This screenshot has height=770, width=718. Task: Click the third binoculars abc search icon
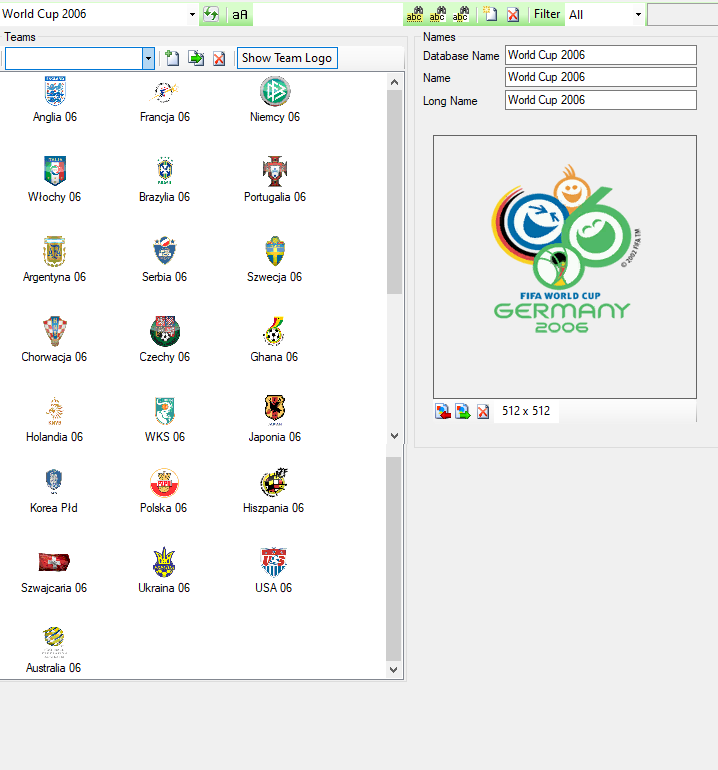point(461,14)
